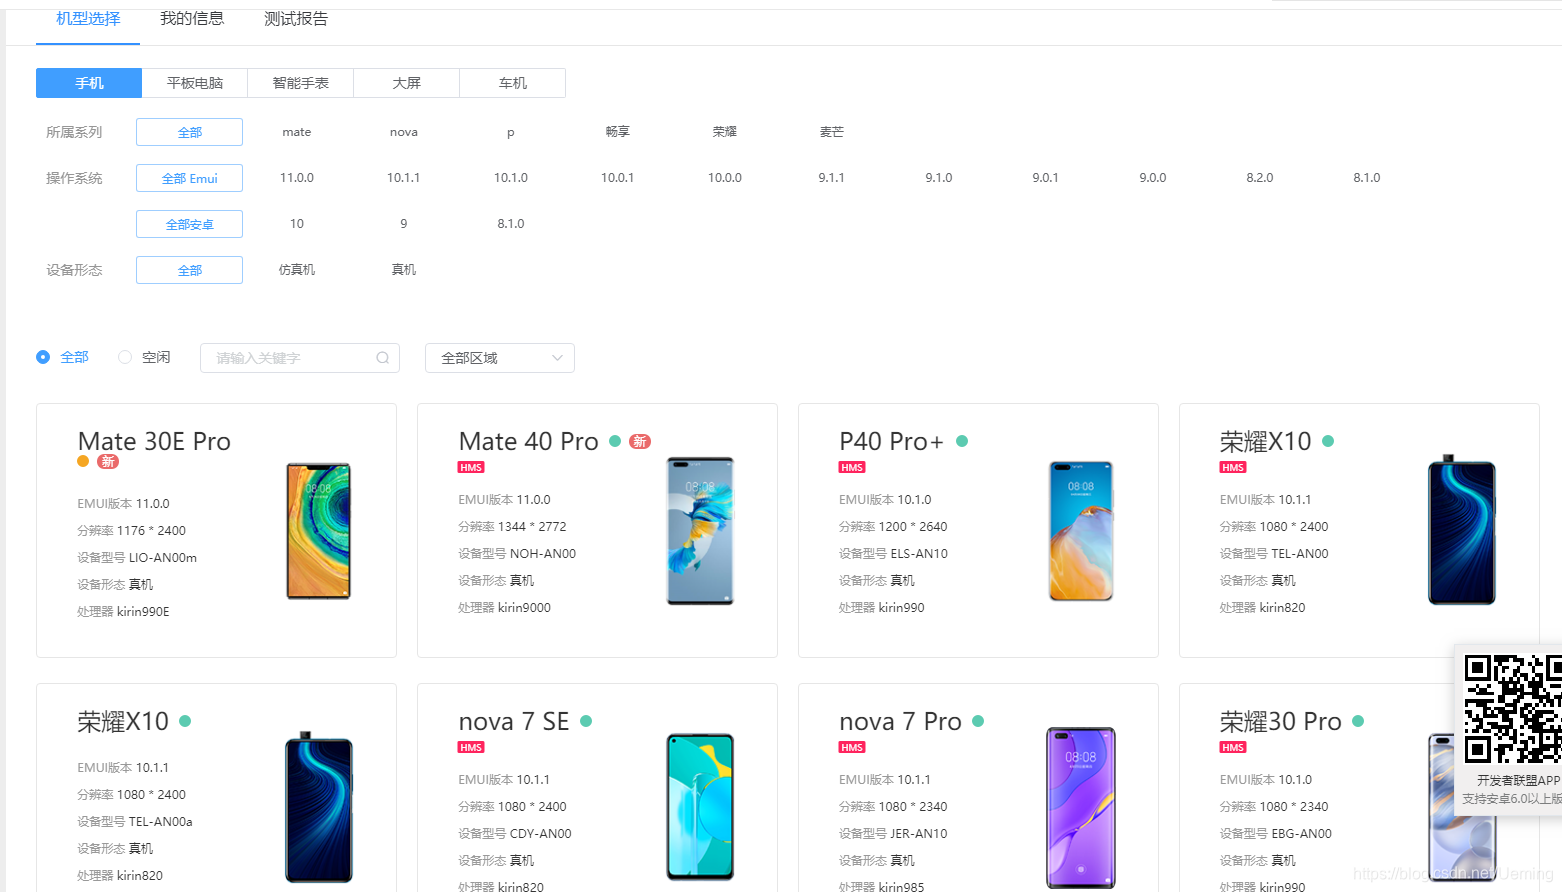This screenshot has height=892, width=1562.
Task: Switch to the 平板电脑 device tab
Action: coord(195,83)
